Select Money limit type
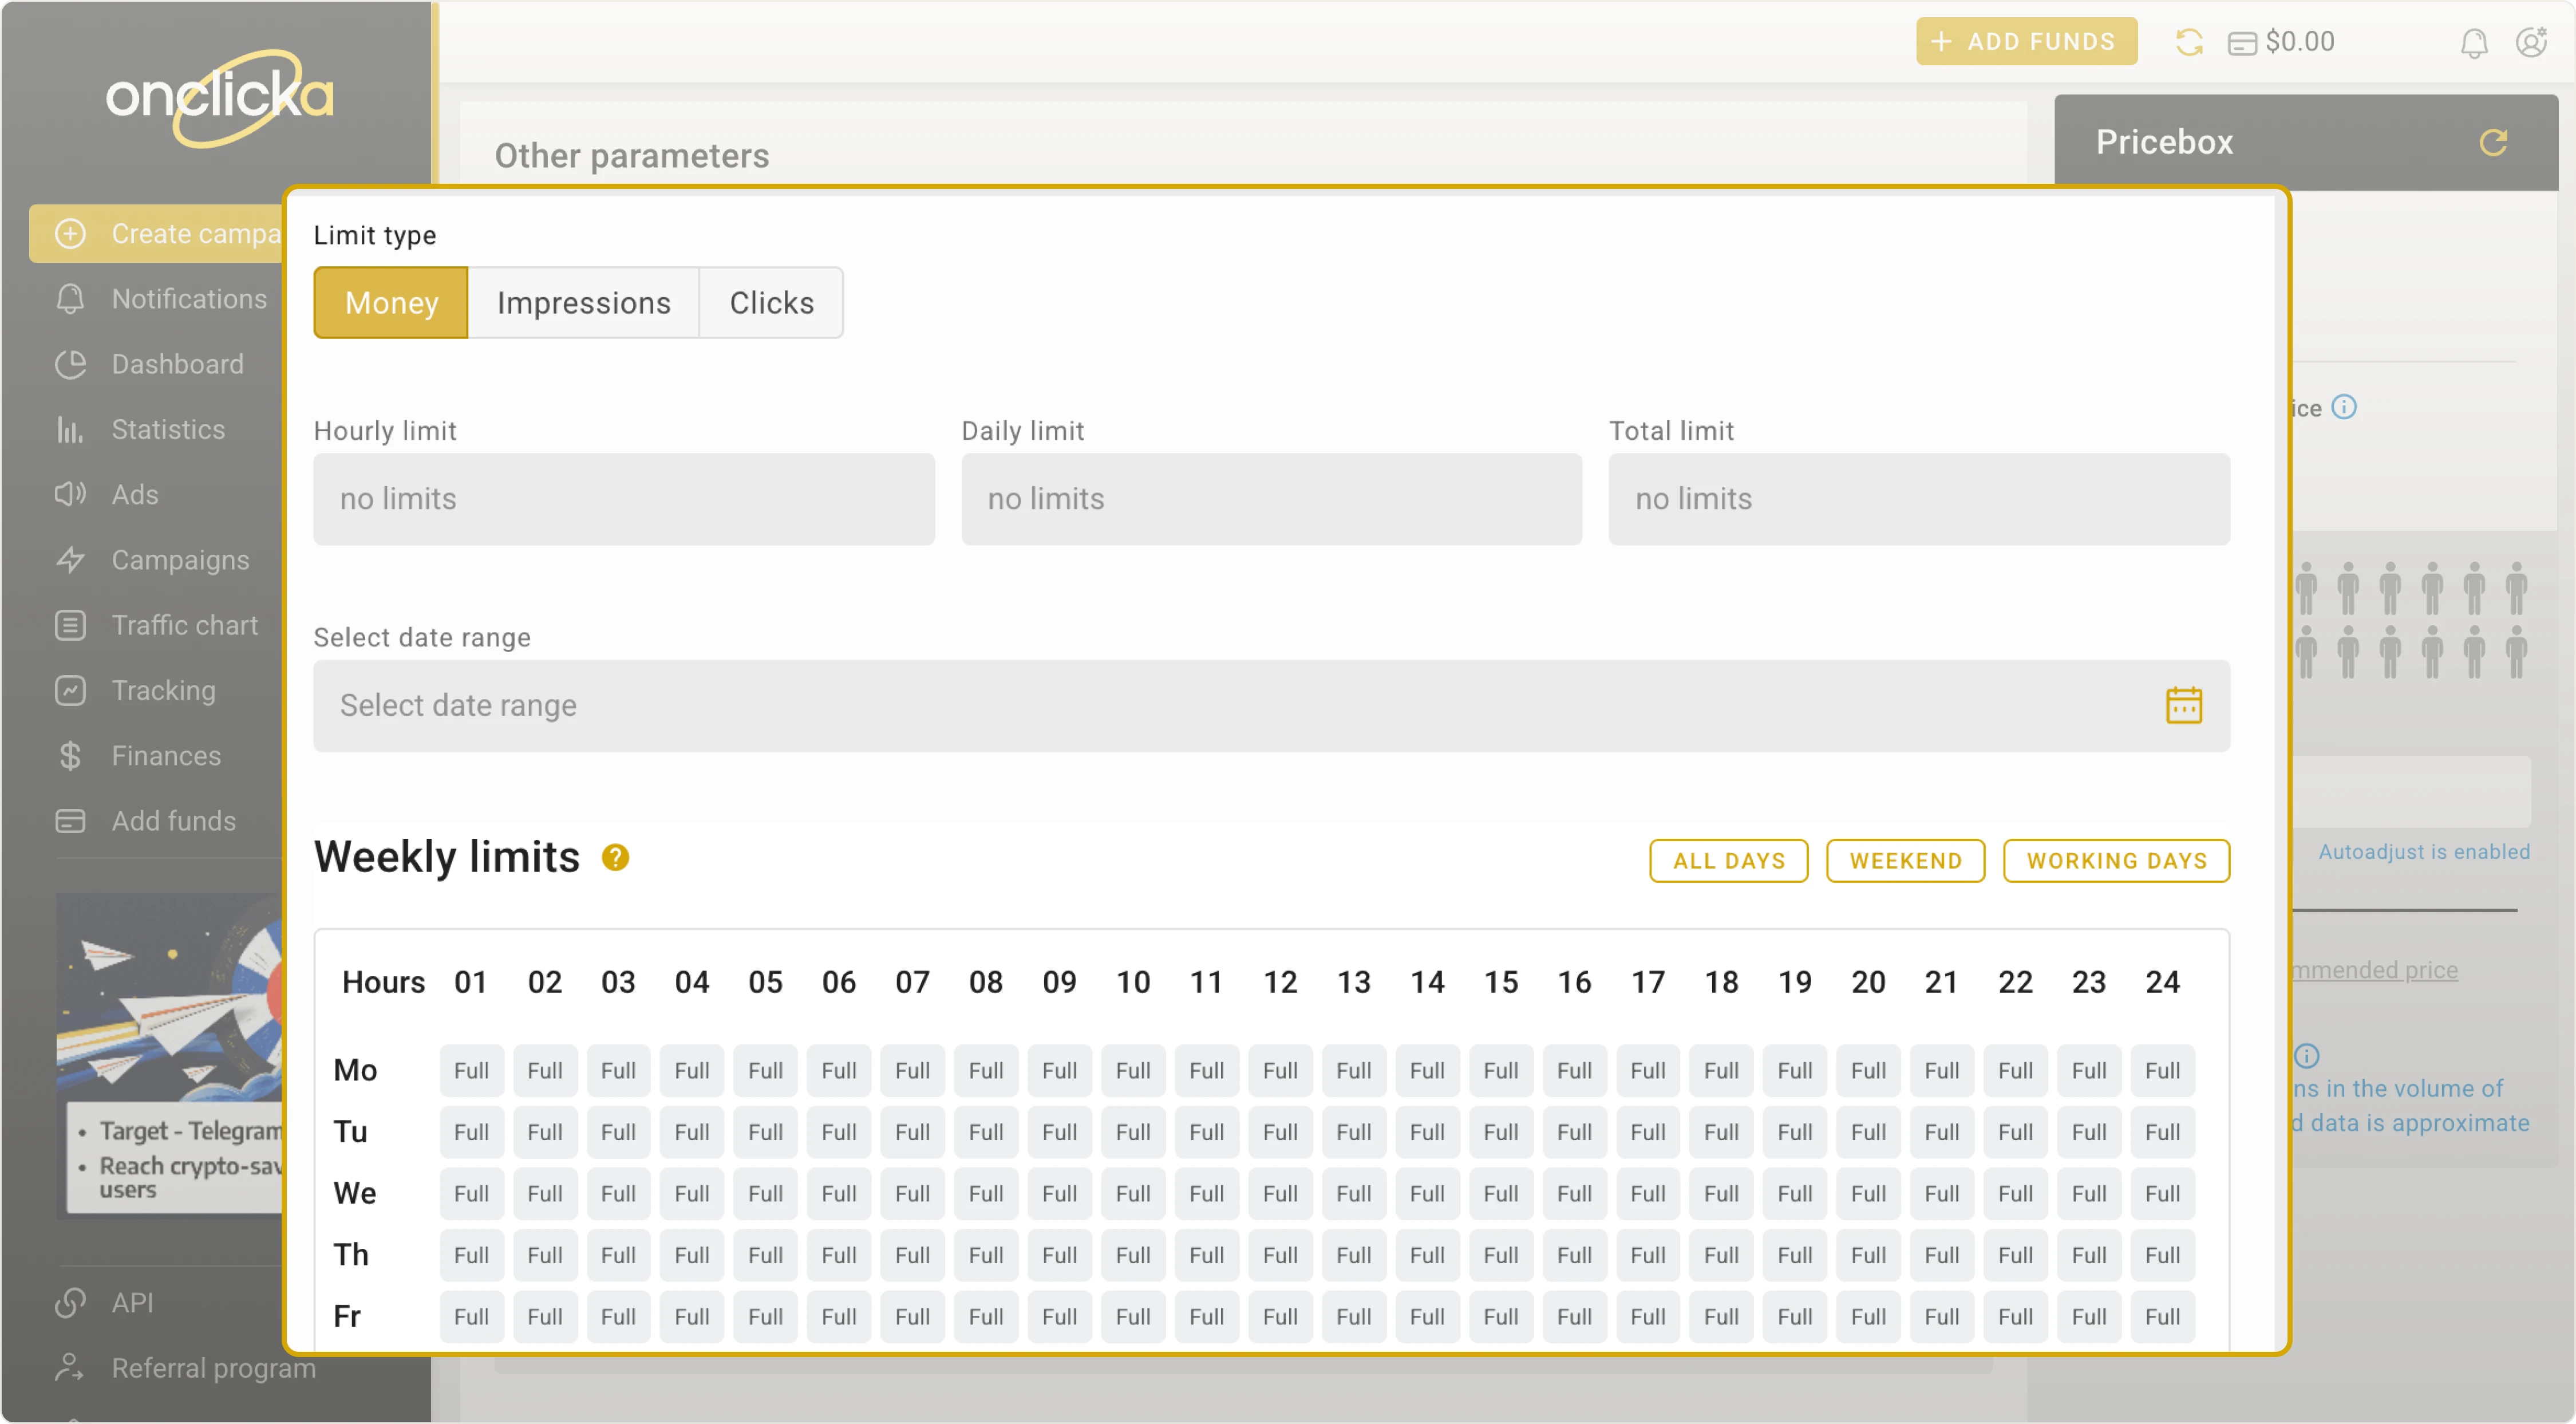The height and width of the screenshot is (1424, 2576). [391, 303]
